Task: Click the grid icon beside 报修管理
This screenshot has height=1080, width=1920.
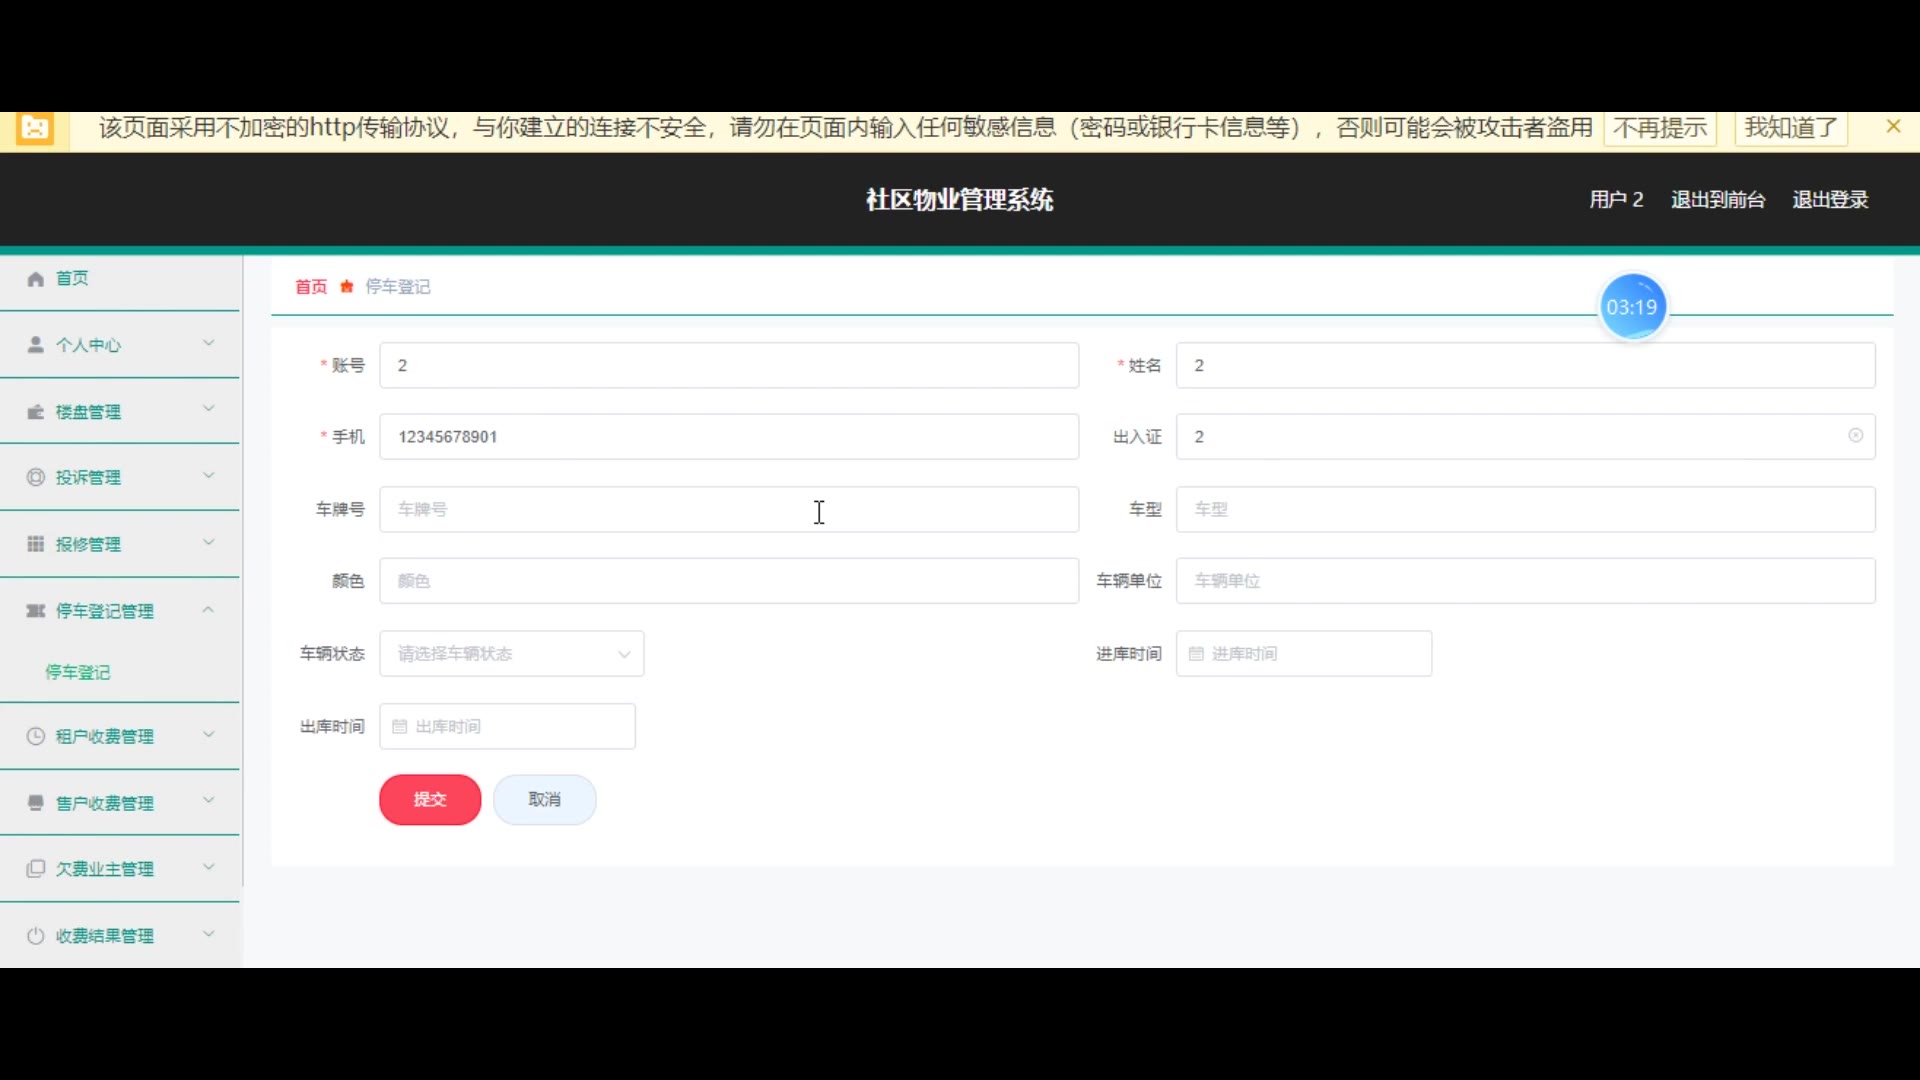Action: click(36, 544)
